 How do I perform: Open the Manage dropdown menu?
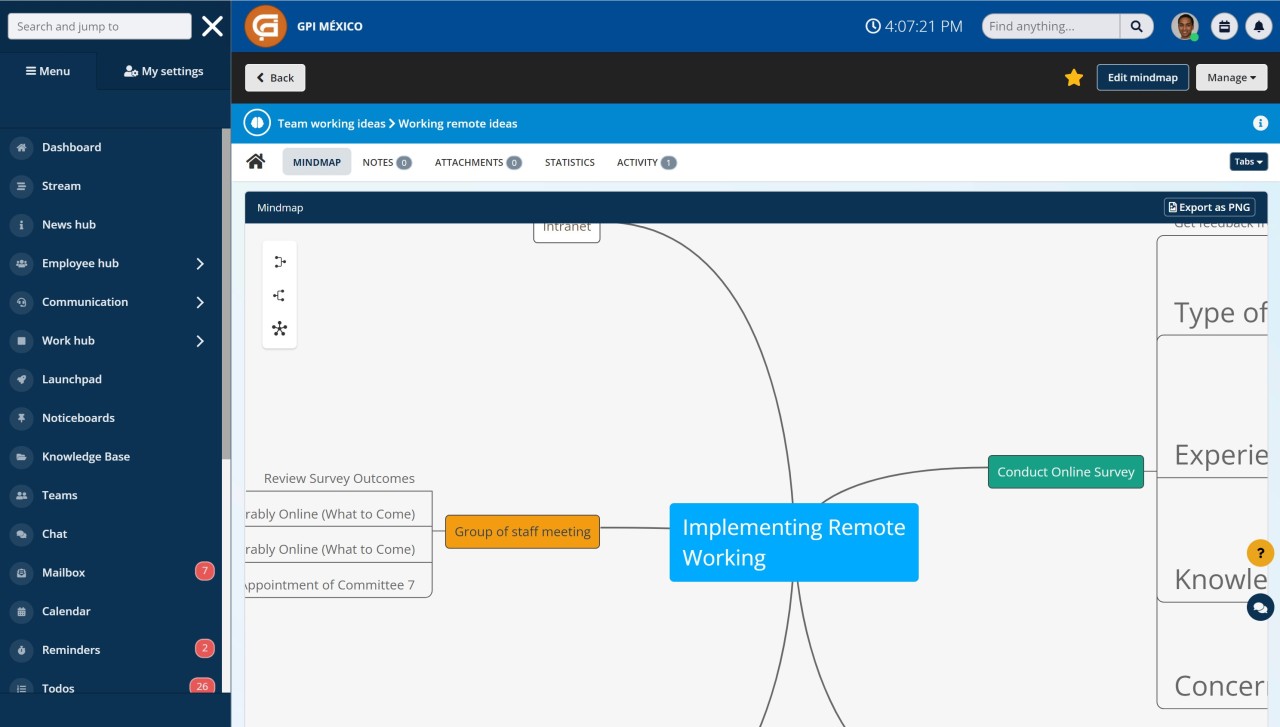[x=1231, y=76]
